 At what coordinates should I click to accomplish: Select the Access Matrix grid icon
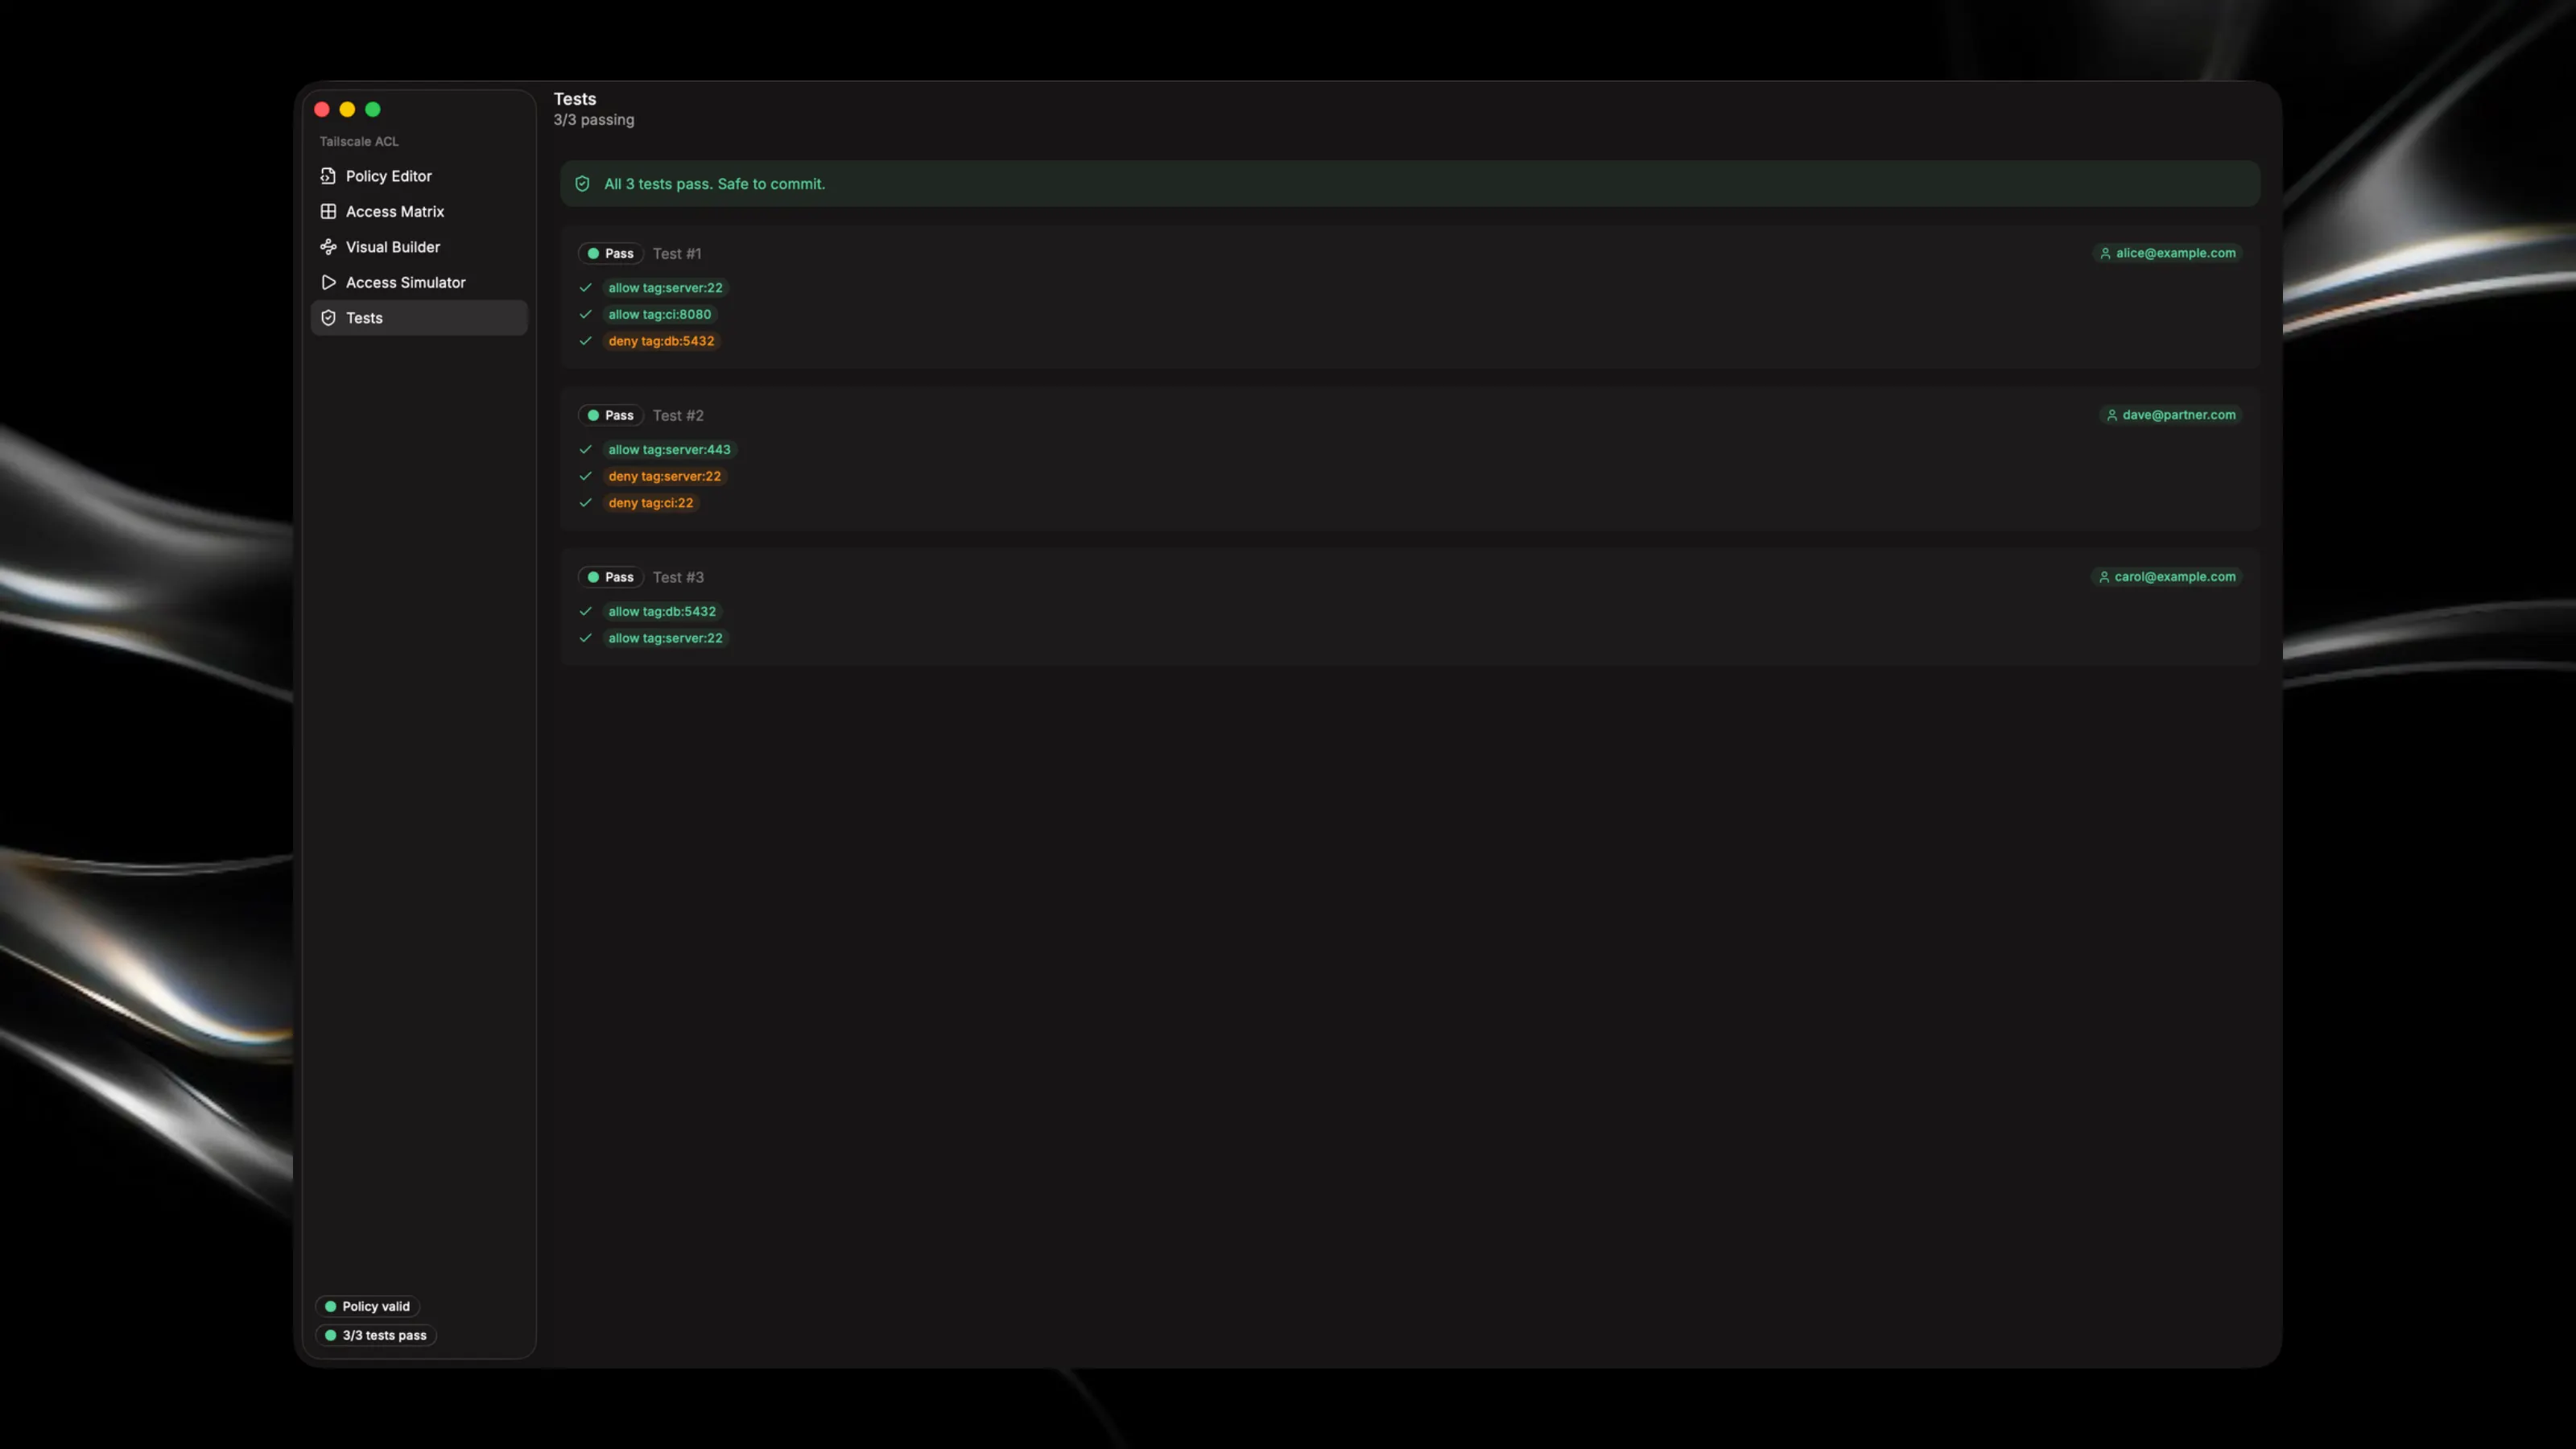[x=328, y=211]
